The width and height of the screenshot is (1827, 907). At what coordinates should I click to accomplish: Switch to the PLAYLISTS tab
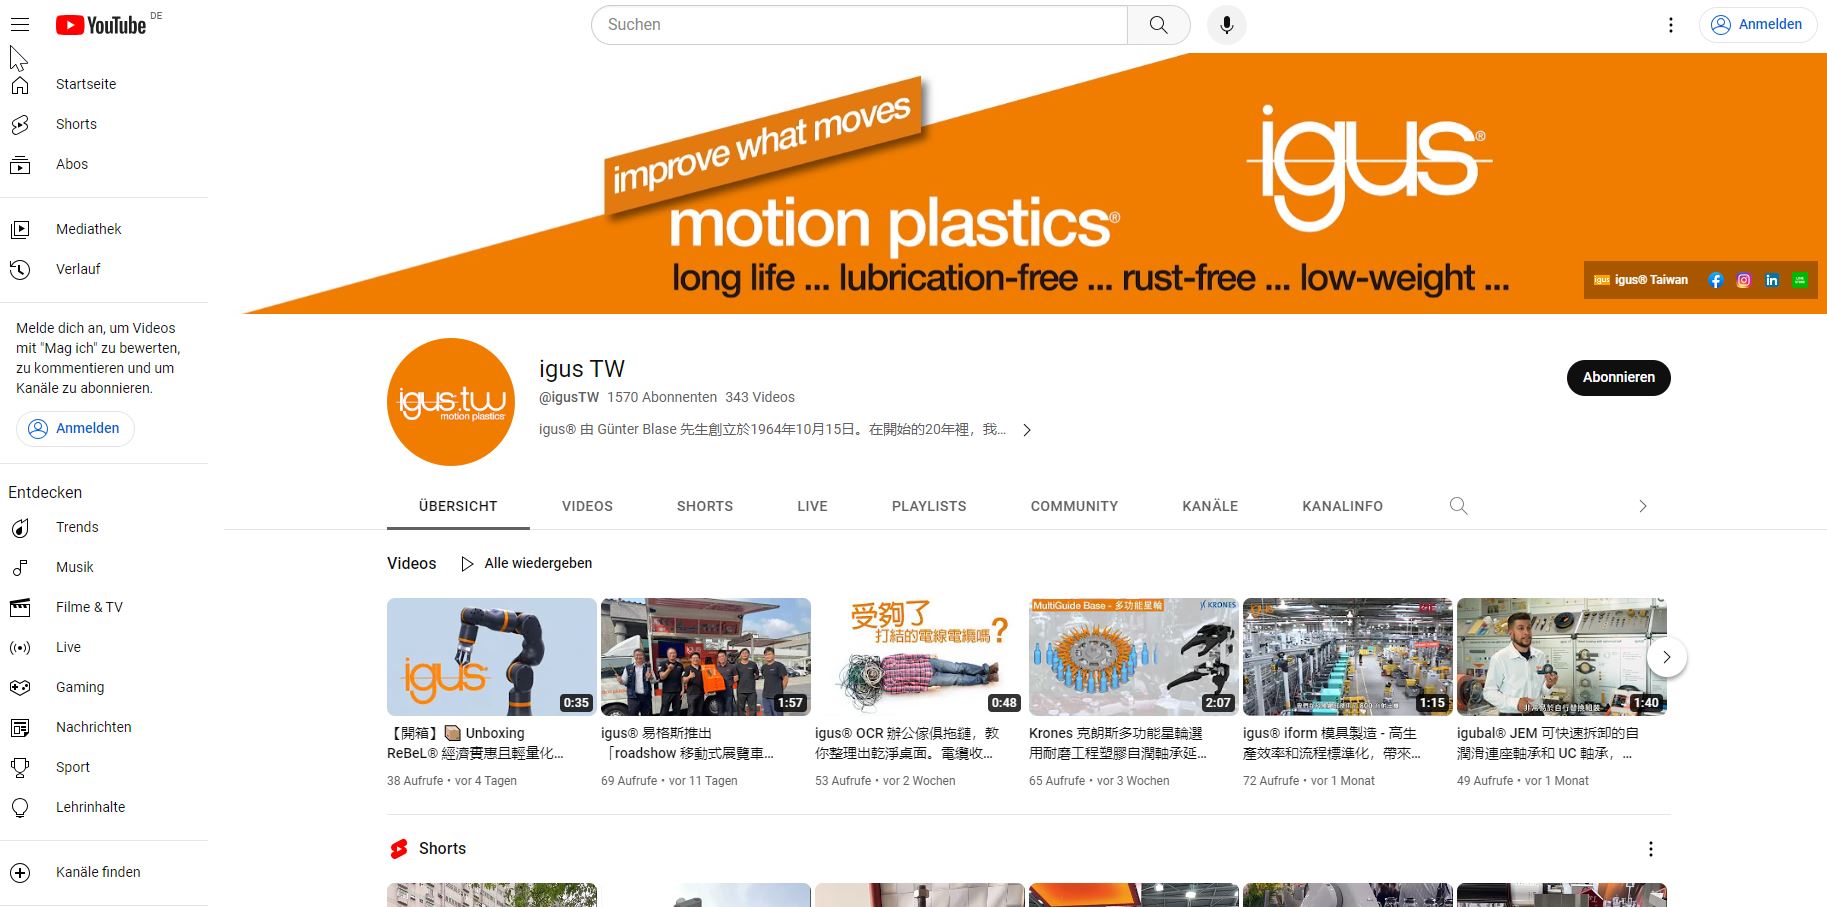pos(928,506)
